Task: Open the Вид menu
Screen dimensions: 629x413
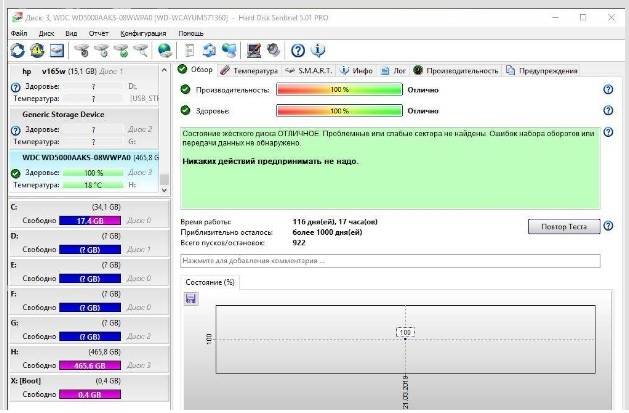Action: click(71, 33)
